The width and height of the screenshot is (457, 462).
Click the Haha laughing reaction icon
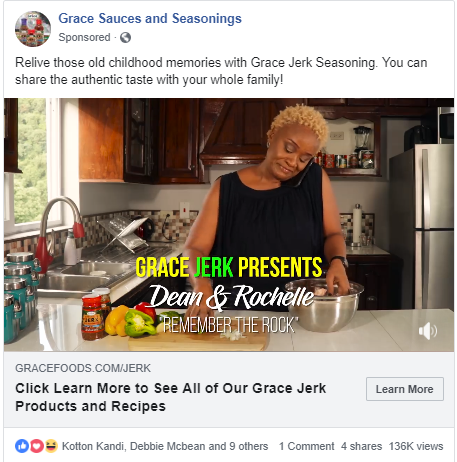(51, 446)
